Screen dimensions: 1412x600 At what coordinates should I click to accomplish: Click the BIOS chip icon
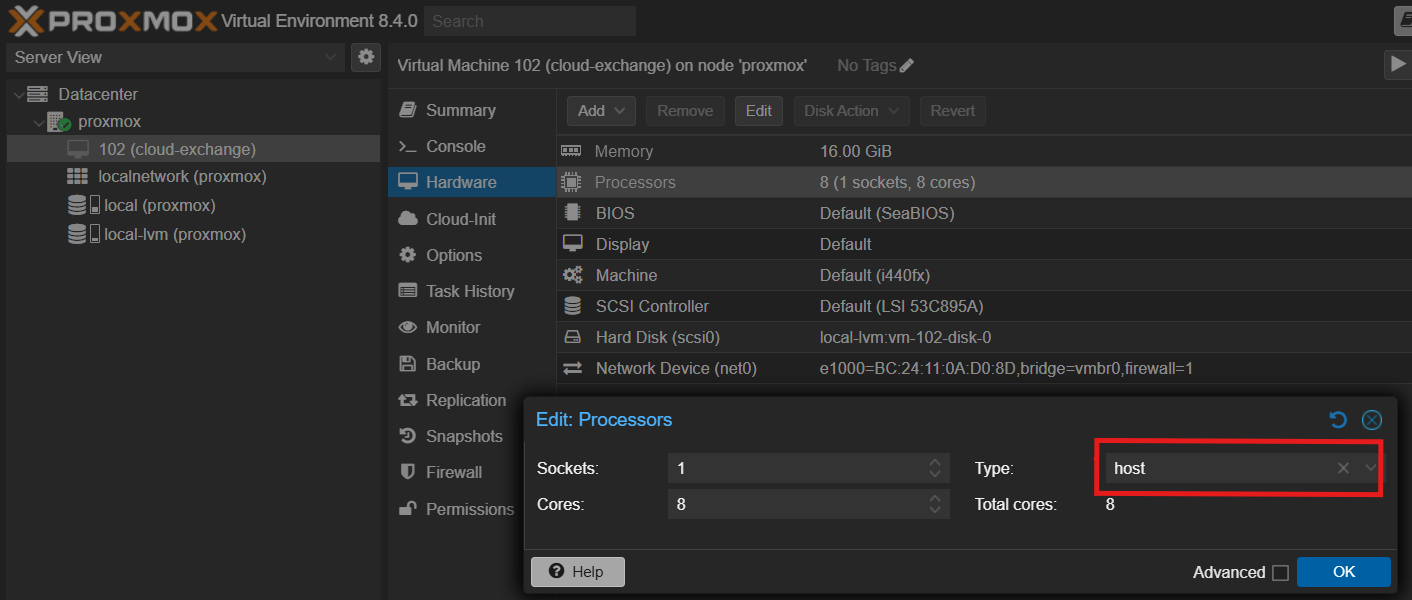pyautogui.click(x=572, y=213)
